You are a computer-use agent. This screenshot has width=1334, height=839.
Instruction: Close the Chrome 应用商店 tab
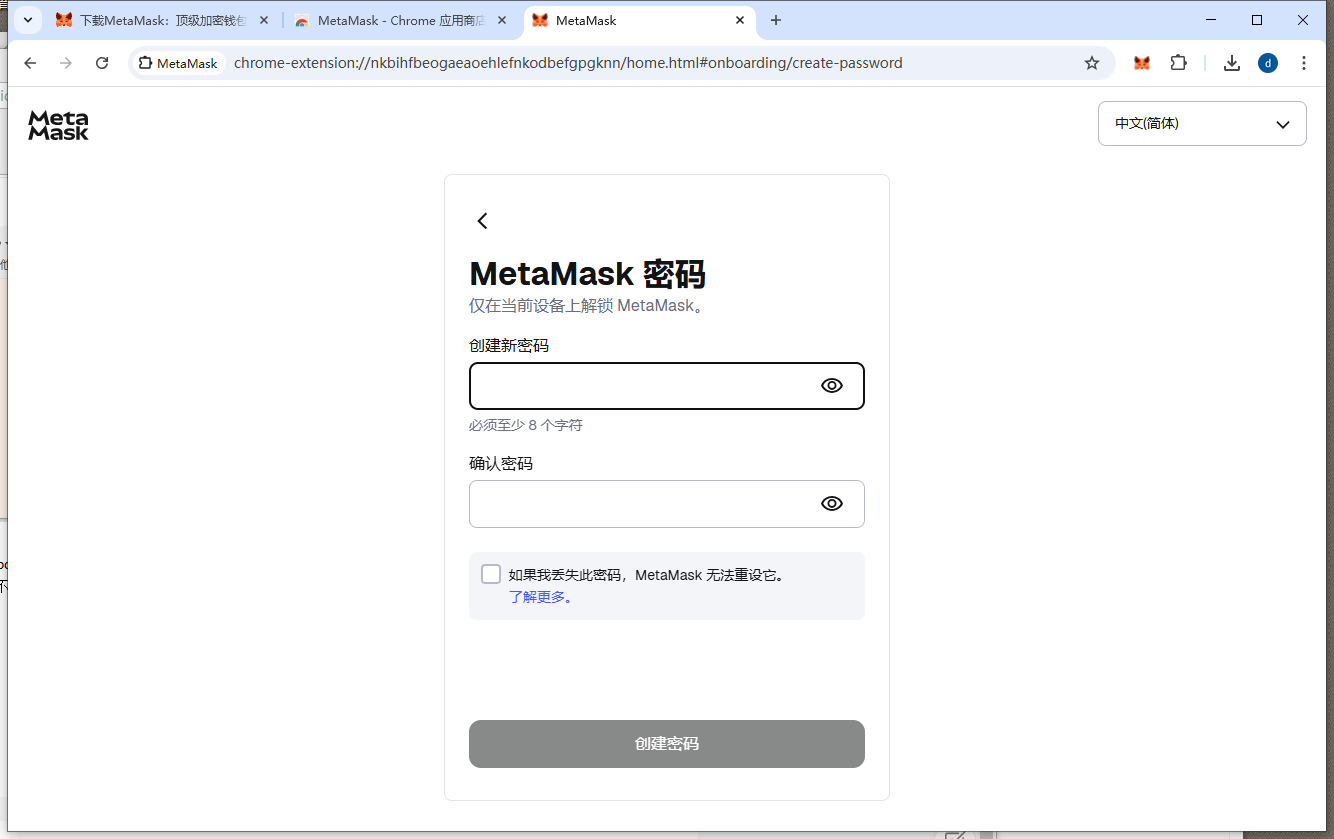click(x=502, y=20)
